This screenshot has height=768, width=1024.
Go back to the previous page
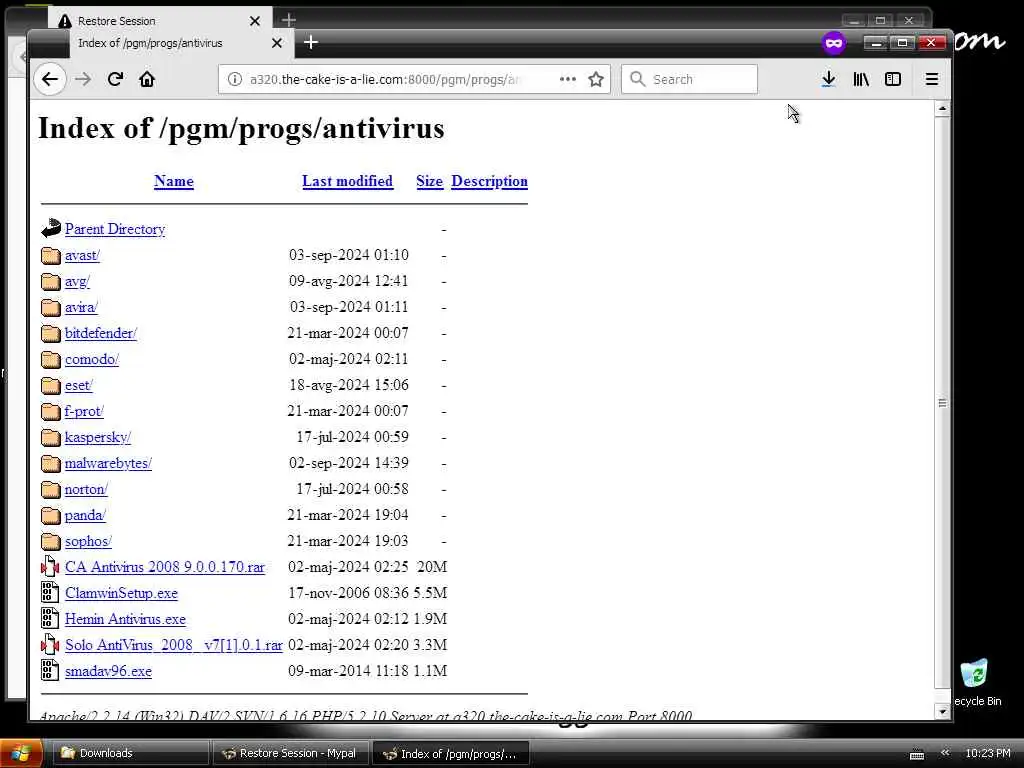tap(50, 80)
